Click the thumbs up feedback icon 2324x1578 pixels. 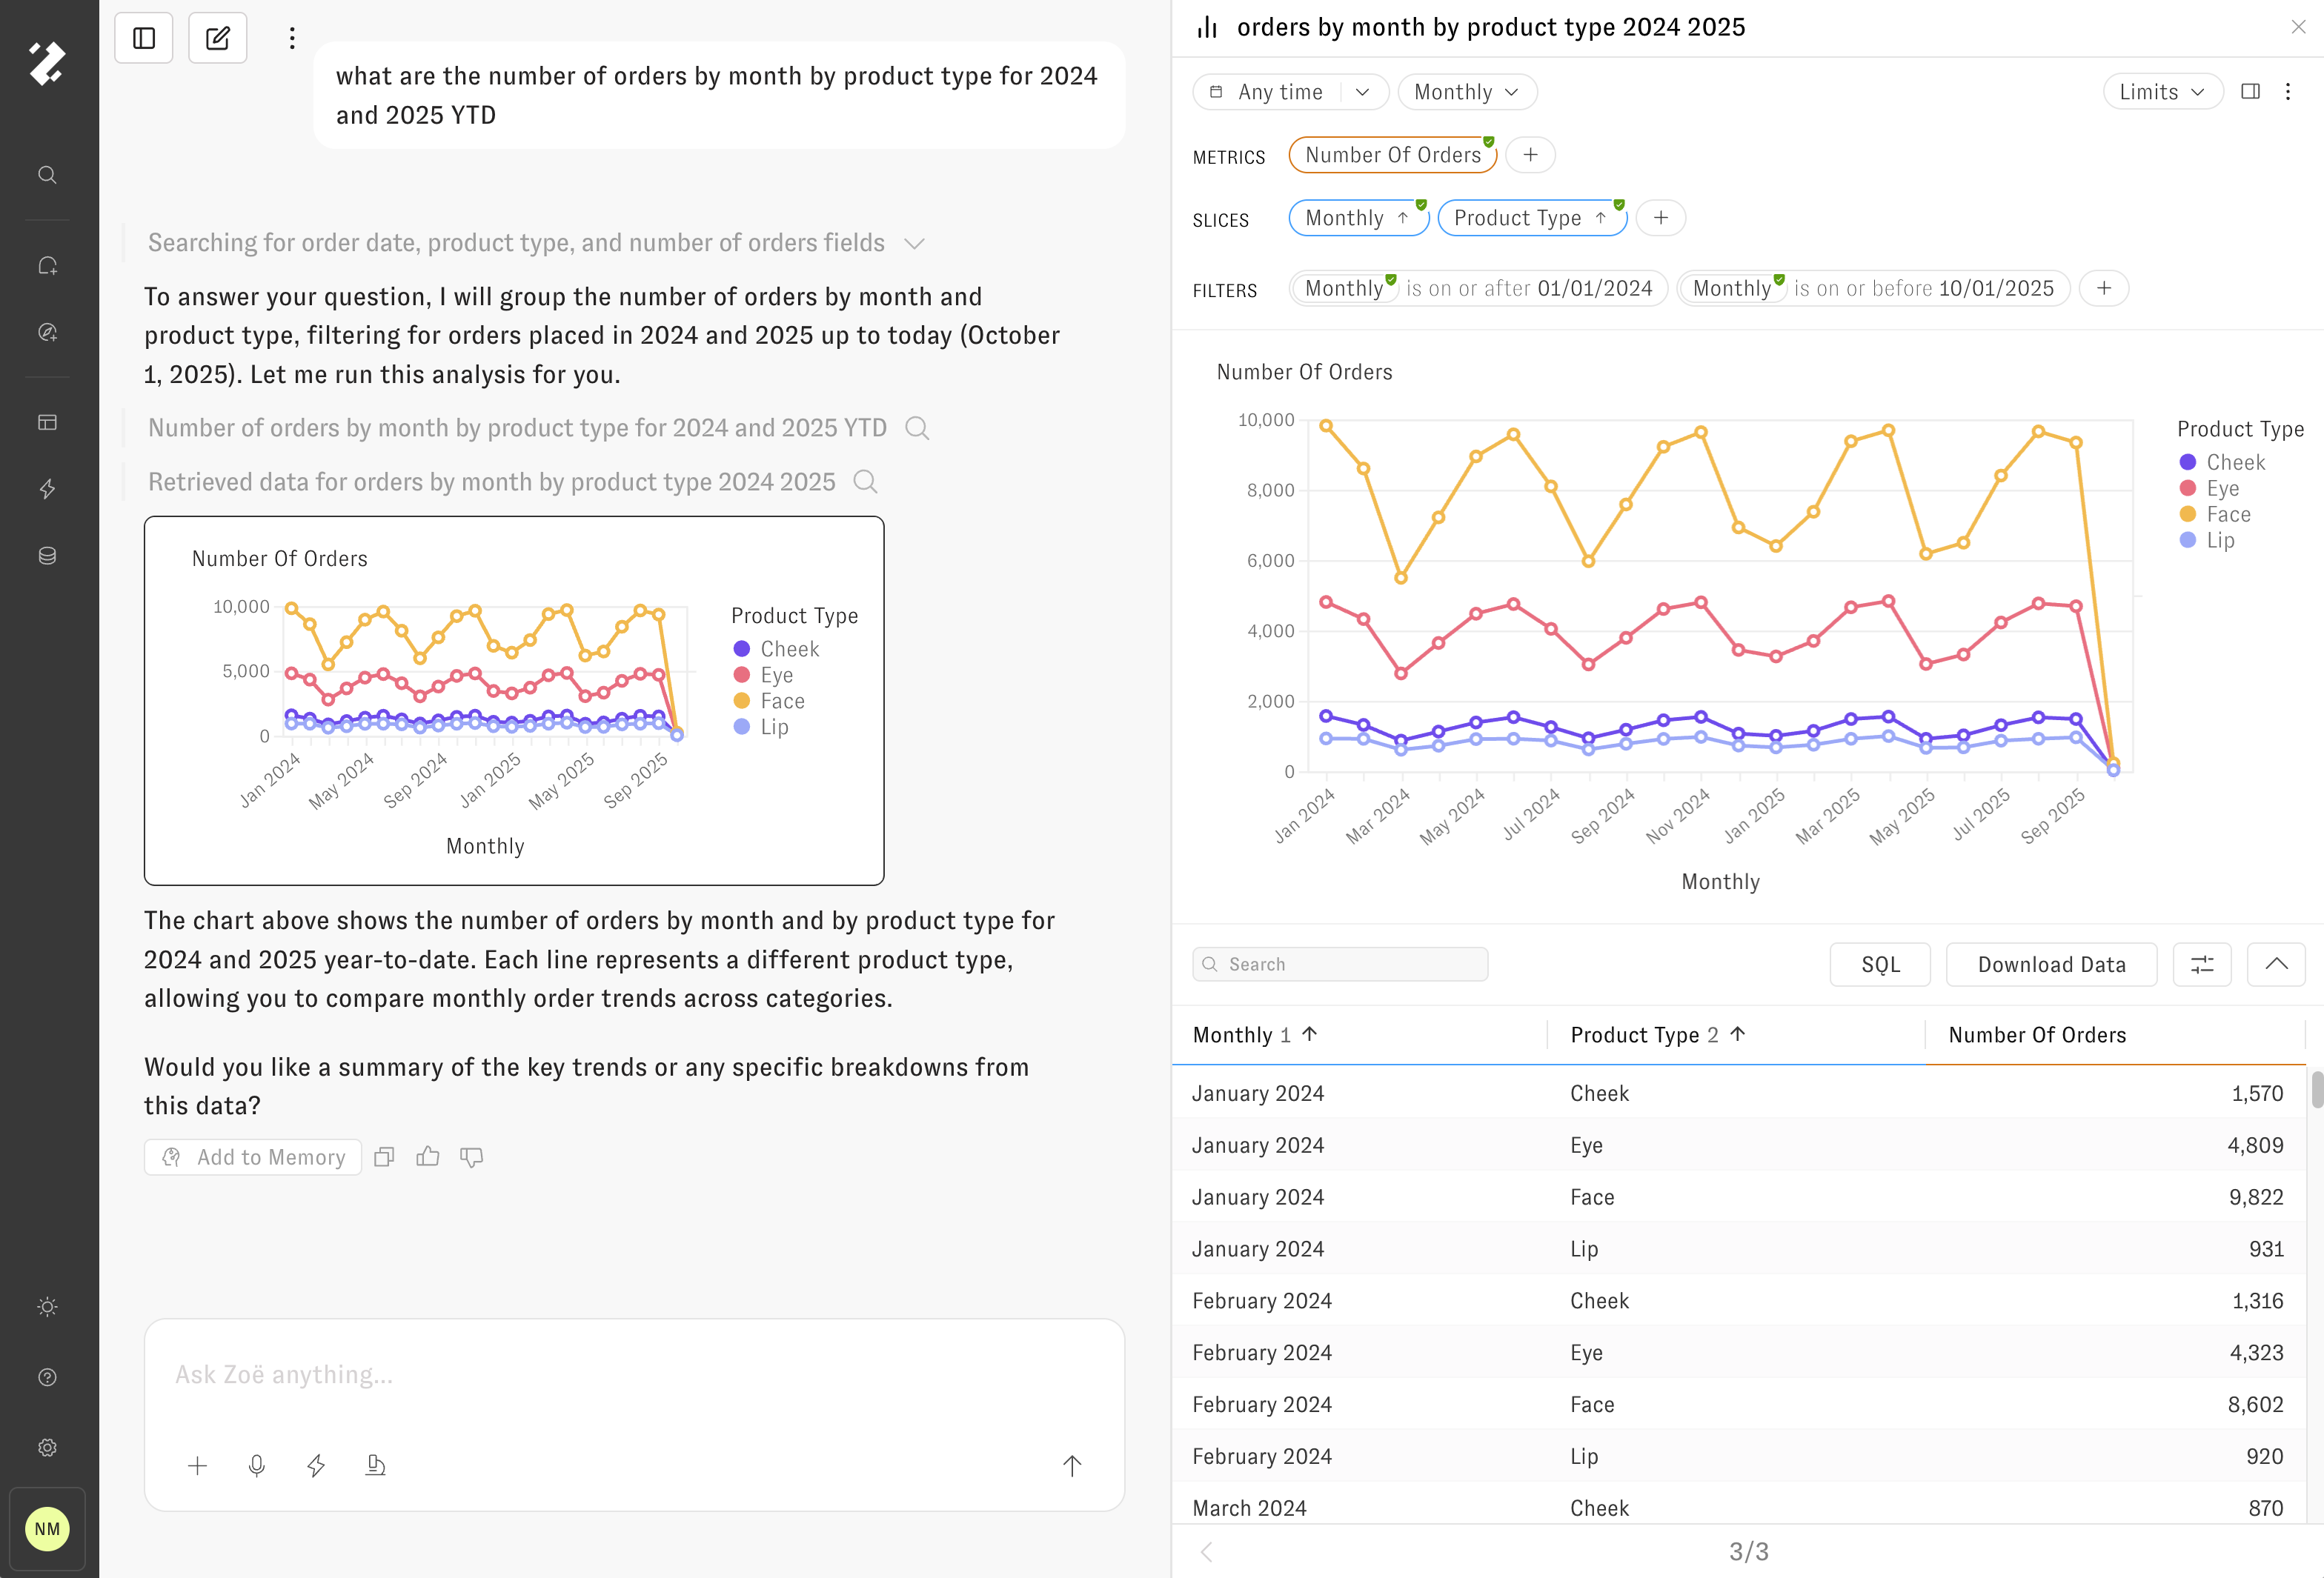(428, 1157)
